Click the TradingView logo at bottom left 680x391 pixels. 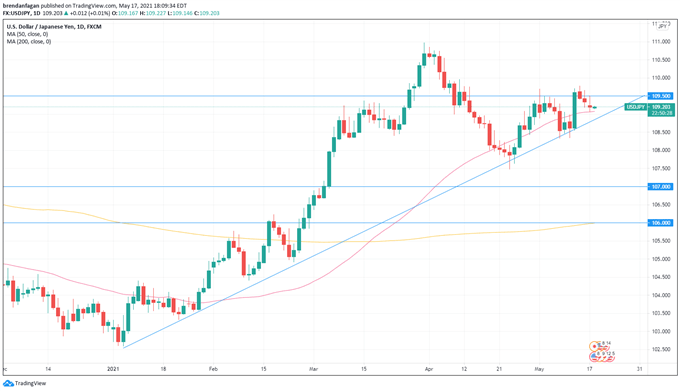click(24, 383)
